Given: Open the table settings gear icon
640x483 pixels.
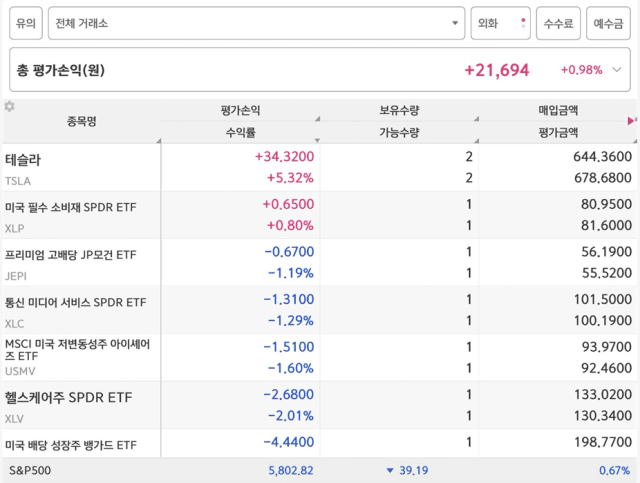Looking at the screenshot, I should [x=9, y=107].
